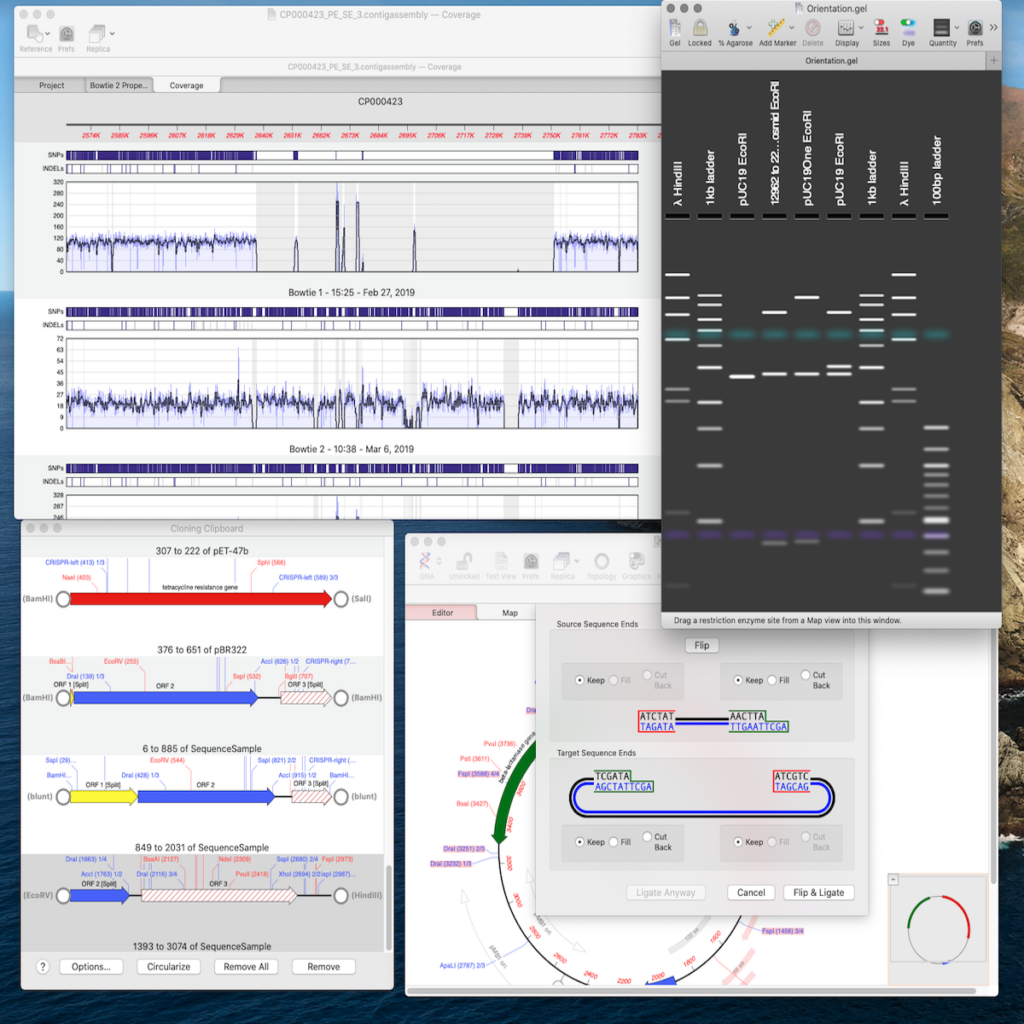This screenshot has height=1024, width=1024.
Task: Open the Quantity dropdown arrow
Action: [x=957, y=28]
